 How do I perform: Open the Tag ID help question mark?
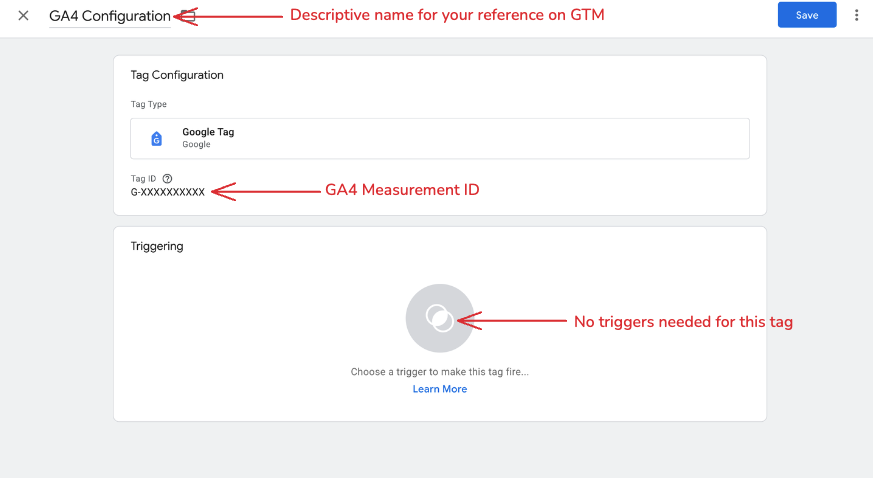click(x=167, y=179)
